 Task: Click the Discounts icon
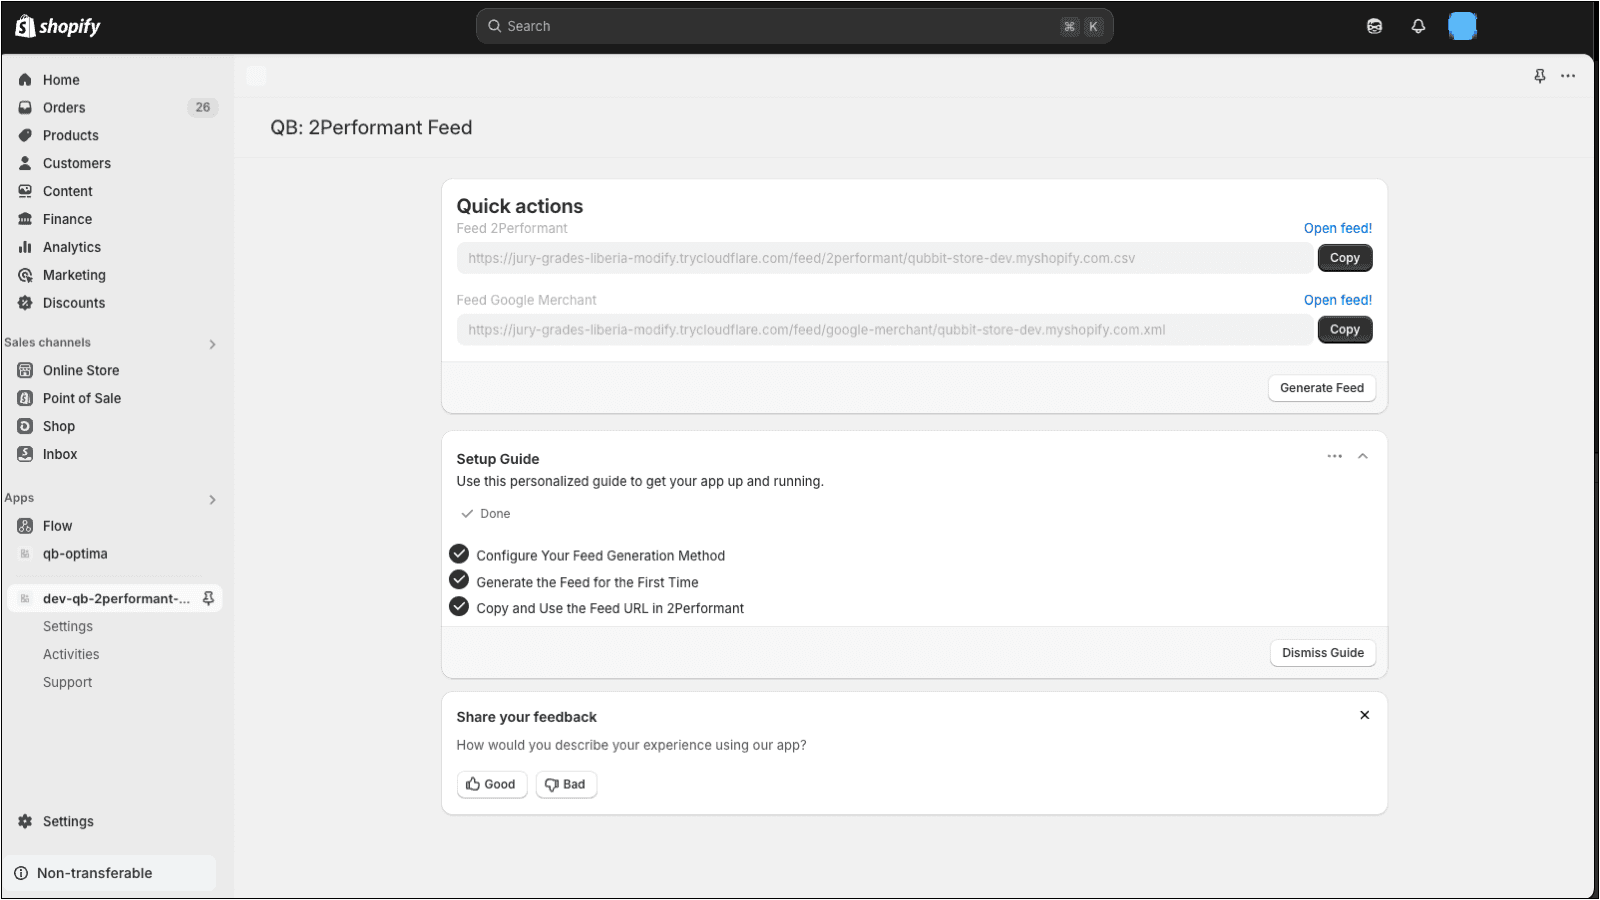click(x=25, y=303)
